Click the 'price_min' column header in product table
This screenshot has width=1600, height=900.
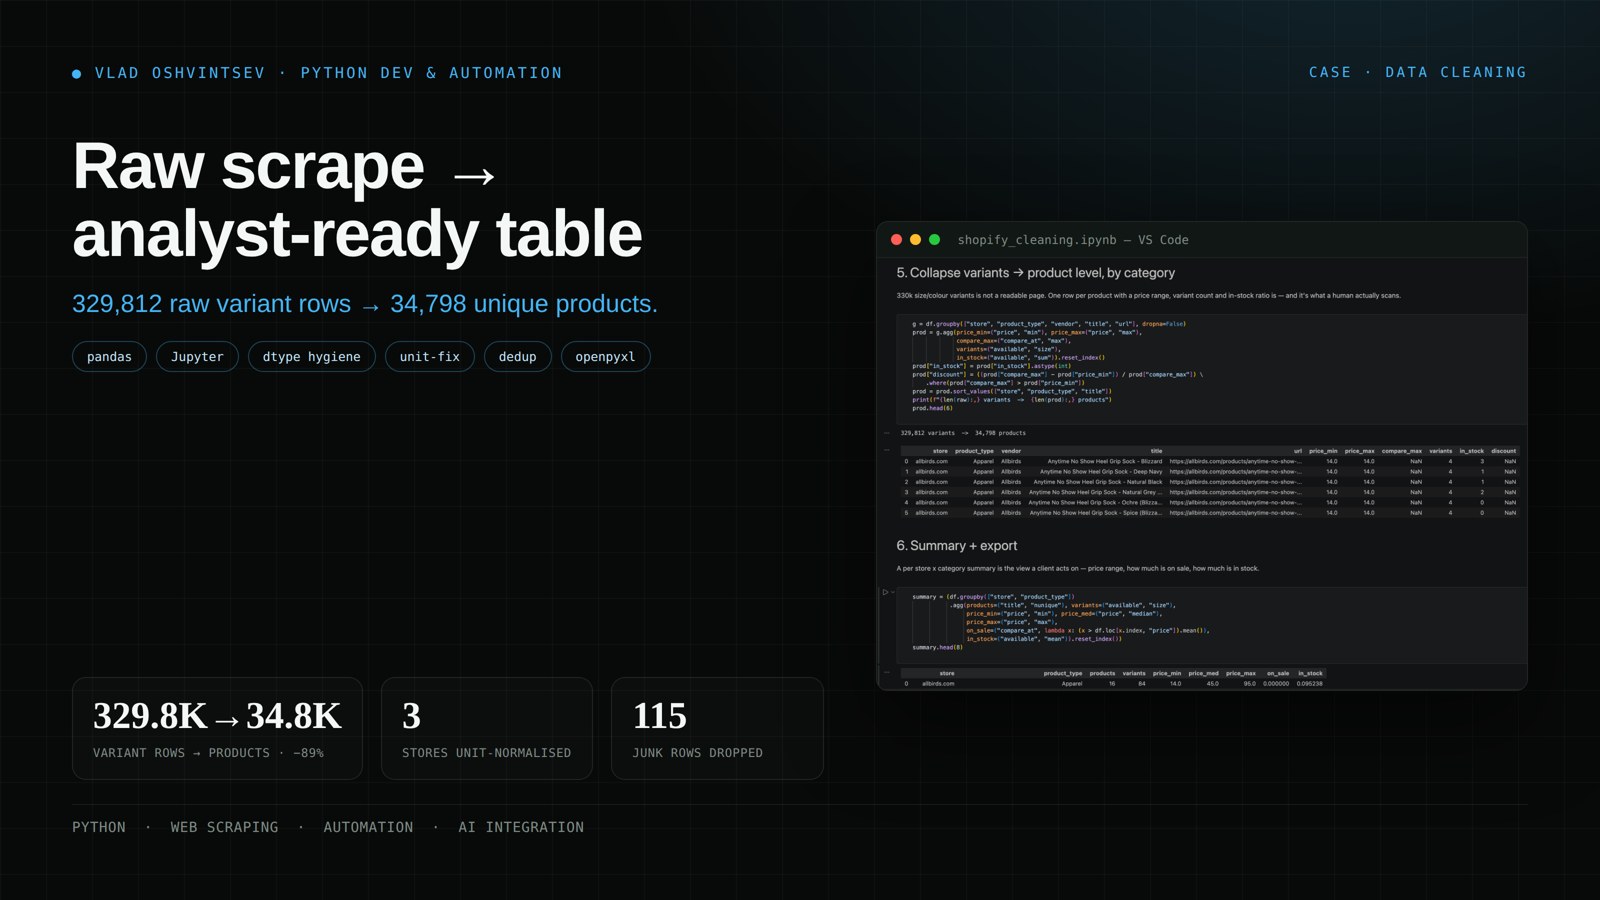(x=1323, y=451)
